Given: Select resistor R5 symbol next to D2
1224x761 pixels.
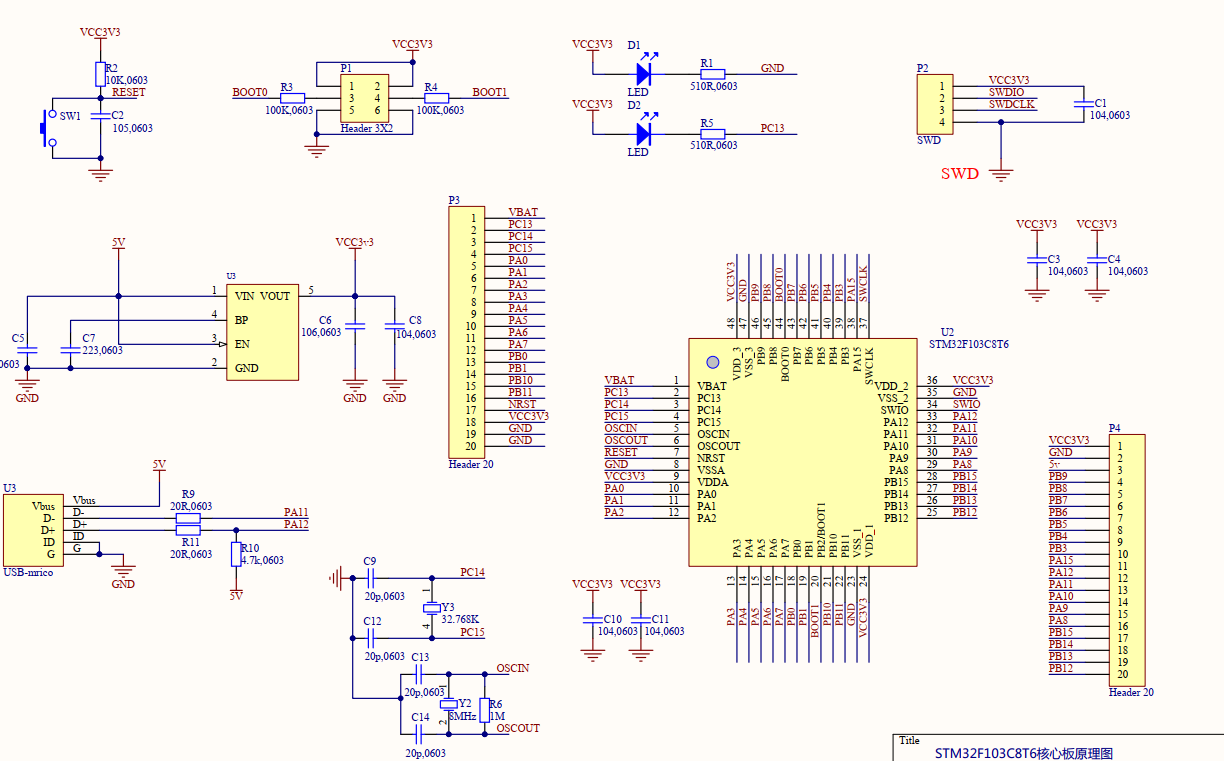Looking at the screenshot, I should pyautogui.click(x=713, y=132).
